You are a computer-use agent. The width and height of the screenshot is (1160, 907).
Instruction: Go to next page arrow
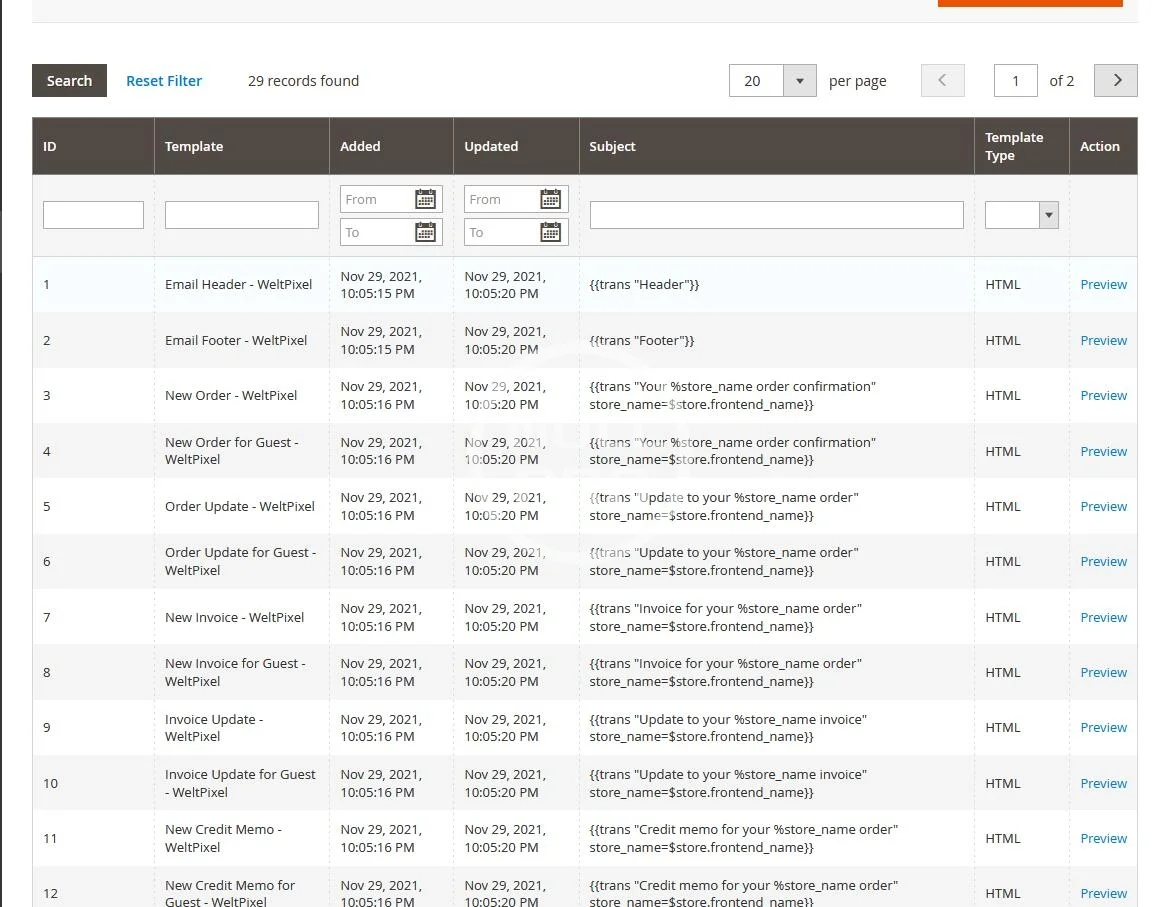coord(1116,81)
